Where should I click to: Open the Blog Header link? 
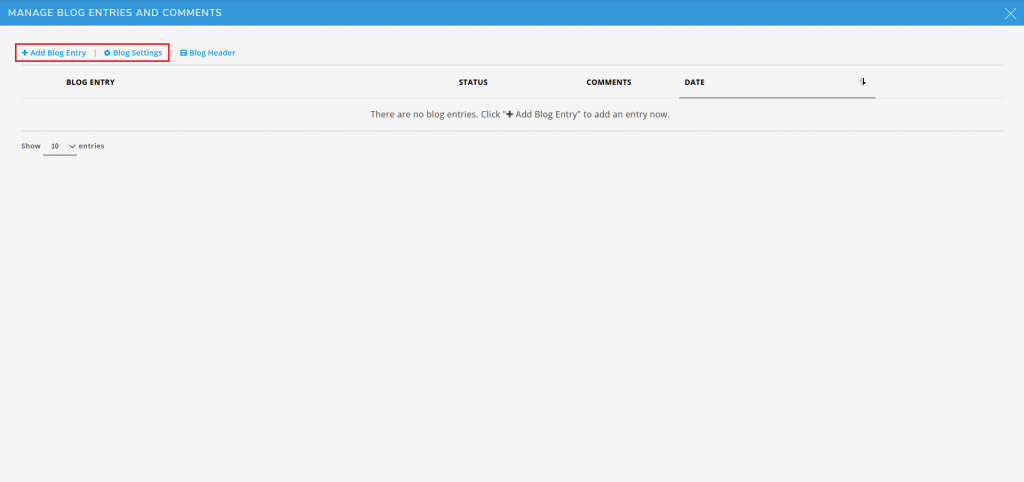click(208, 53)
